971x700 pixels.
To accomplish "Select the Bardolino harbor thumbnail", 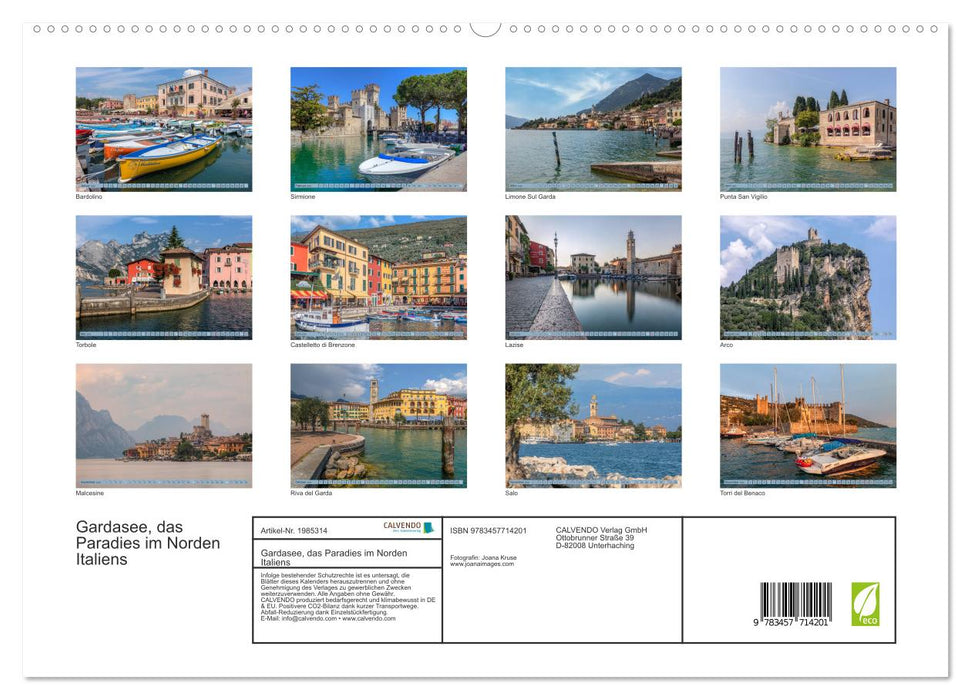I will (163, 129).
